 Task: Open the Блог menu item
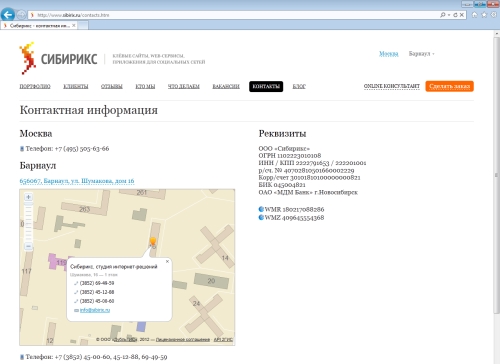[x=299, y=86]
